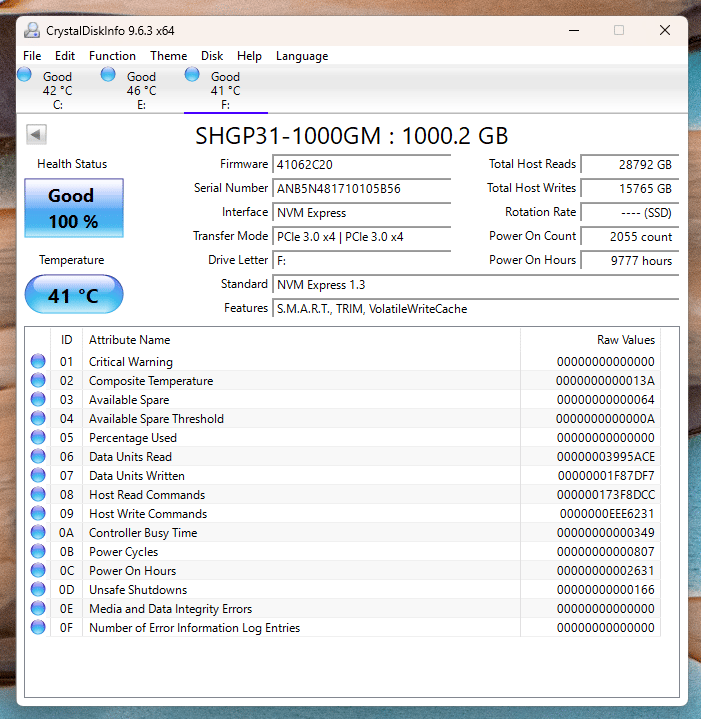The width and height of the screenshot is (701, 719).
Task: Click the status orb of Unsafe Shutdowns row
Action: (x=38, y=589)
